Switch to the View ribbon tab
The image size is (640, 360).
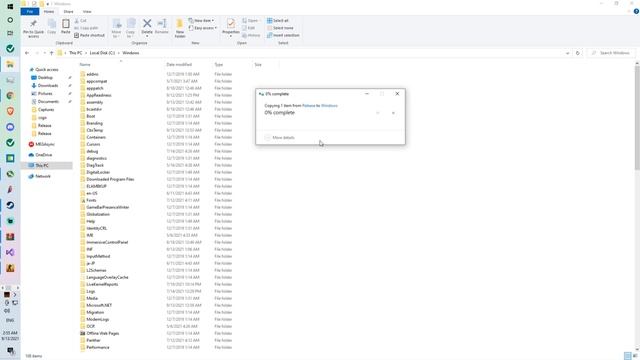(87, 11)
